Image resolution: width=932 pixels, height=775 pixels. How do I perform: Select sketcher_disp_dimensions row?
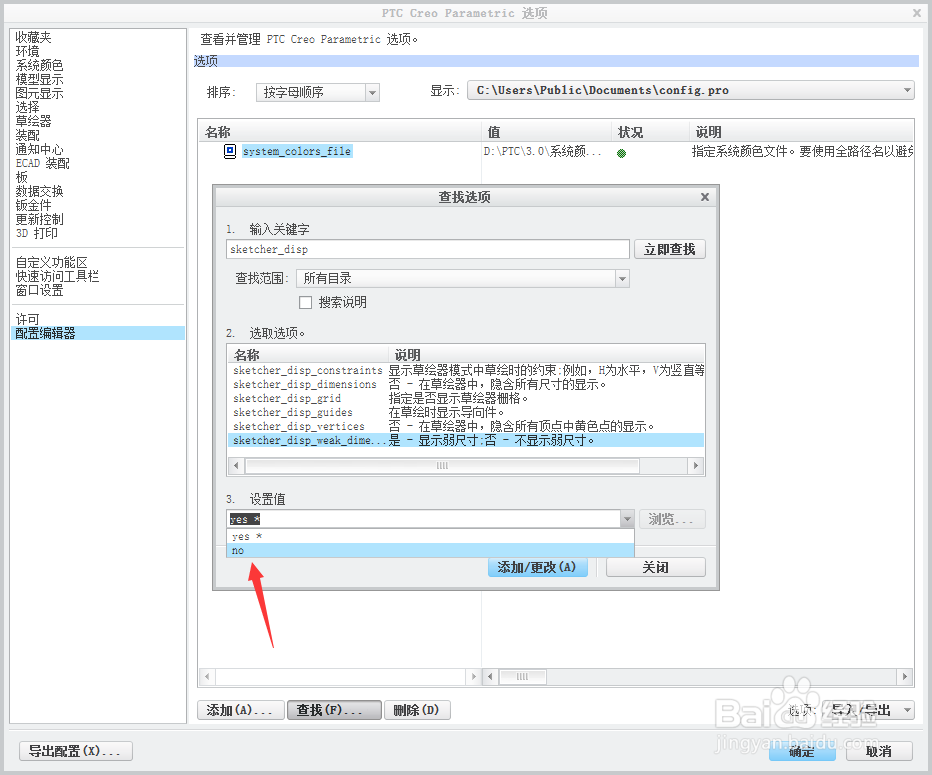466,385
